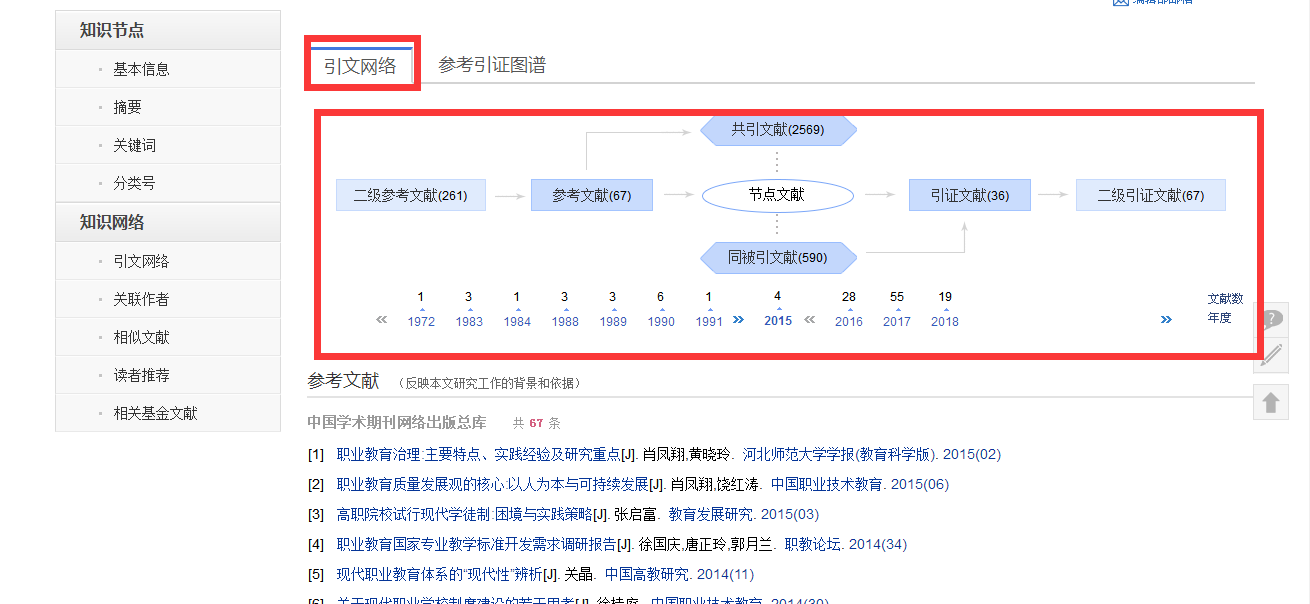Image resolution: width=1310 pixels, height=604 pixels.
Task: Select the 同被引文献(590) hexagon node
Action: [777, 257]
